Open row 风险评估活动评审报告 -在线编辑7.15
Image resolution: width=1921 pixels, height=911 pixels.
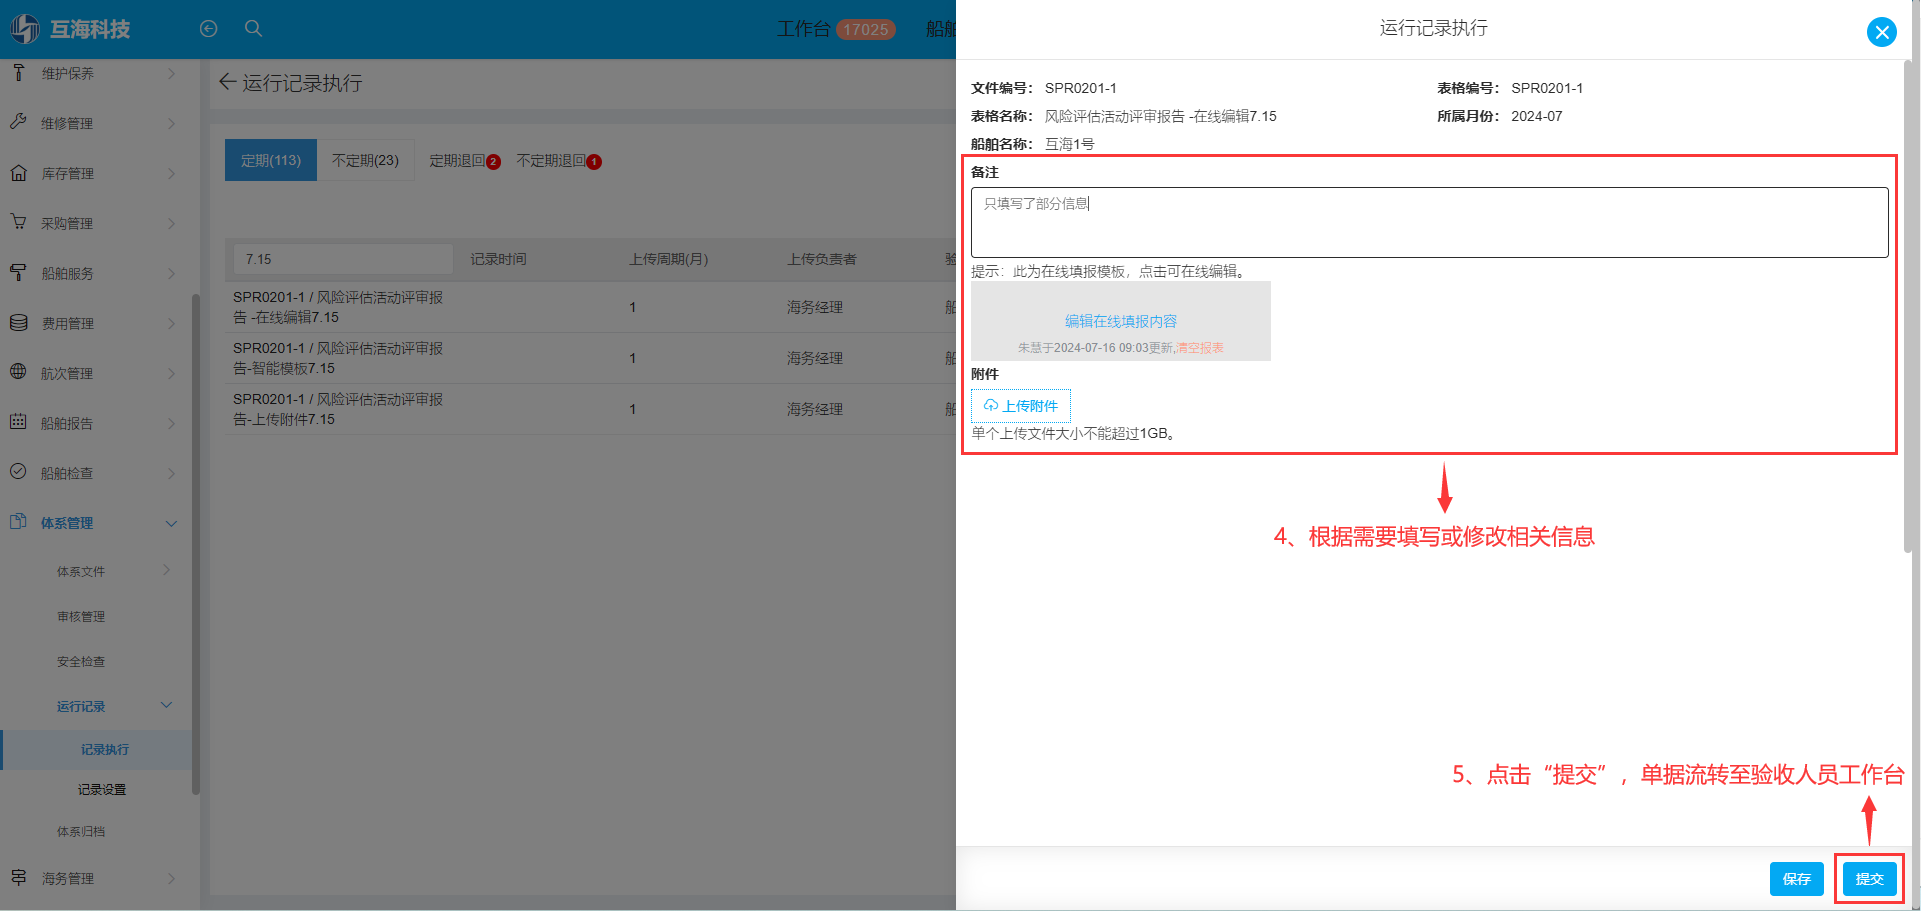click(x=338, y=307)
